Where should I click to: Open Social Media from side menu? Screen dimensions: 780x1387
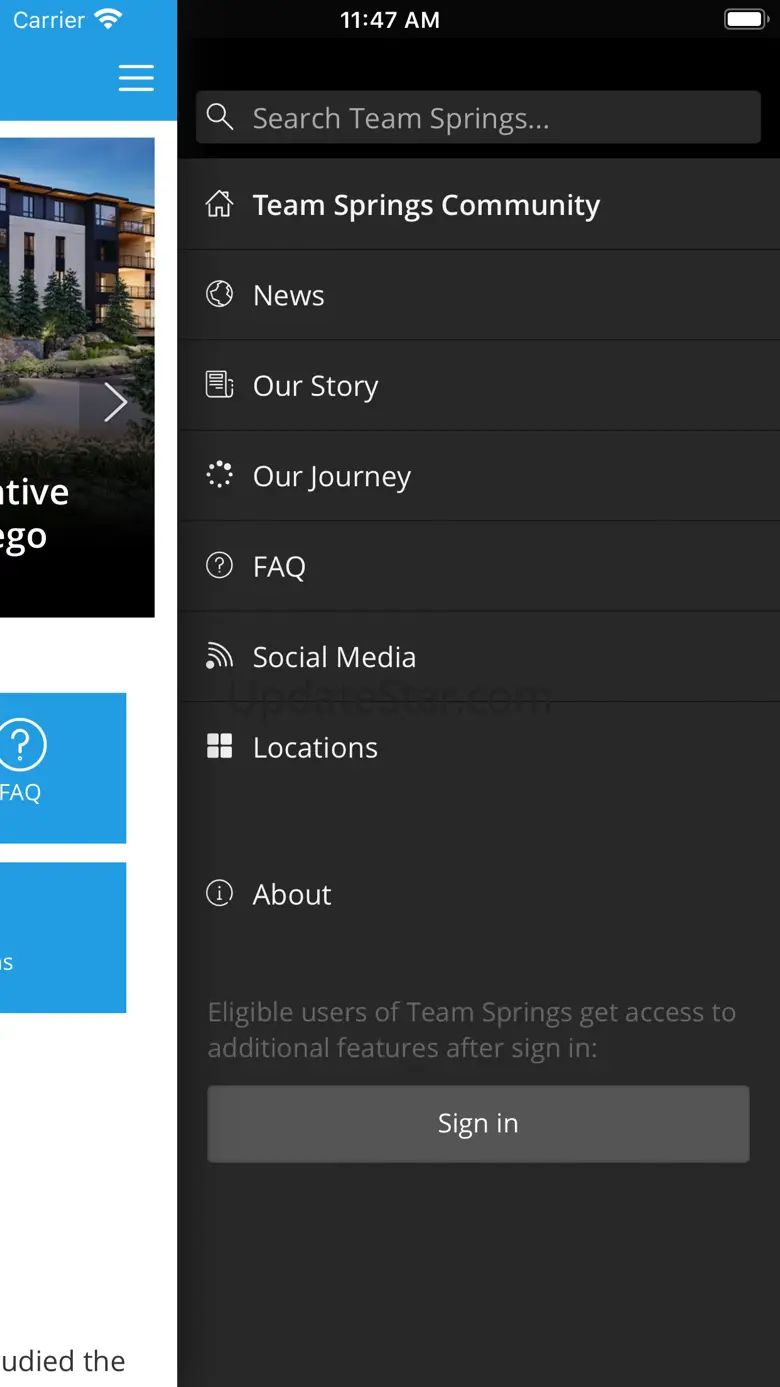(x=334, y=657)
